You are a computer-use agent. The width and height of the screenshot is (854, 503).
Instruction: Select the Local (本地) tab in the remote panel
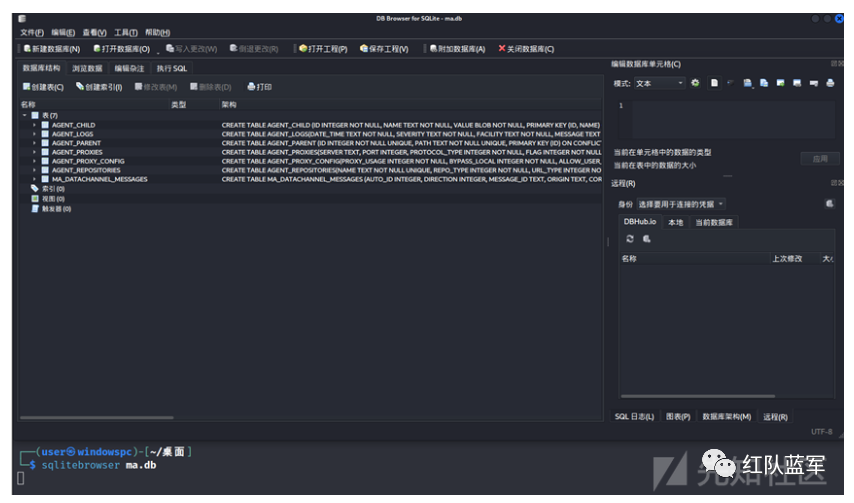(x=675, y=223)
